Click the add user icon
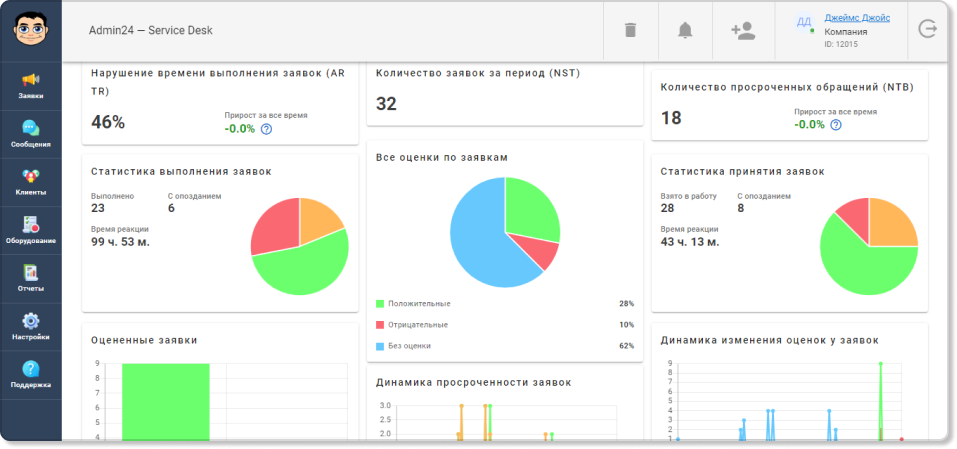Viewport: 957px width, 449px height. (x=743, y=31)
